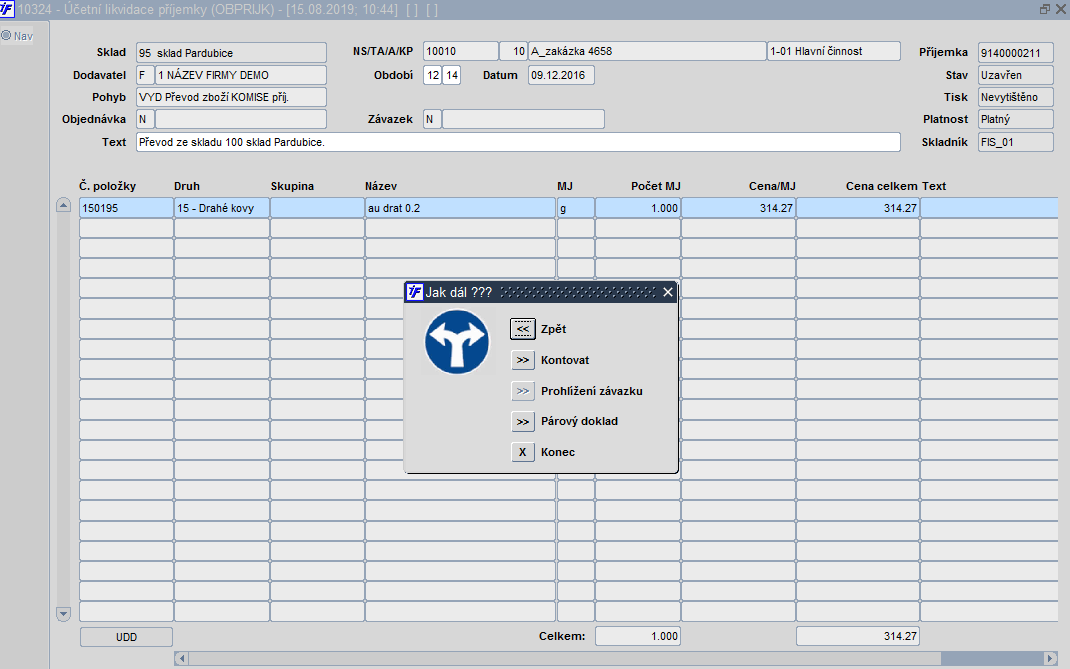Click the Párový doklad arrow button
Image resolution: width=1070 pixels, height=669 pixels.
(x=523, y=422)
